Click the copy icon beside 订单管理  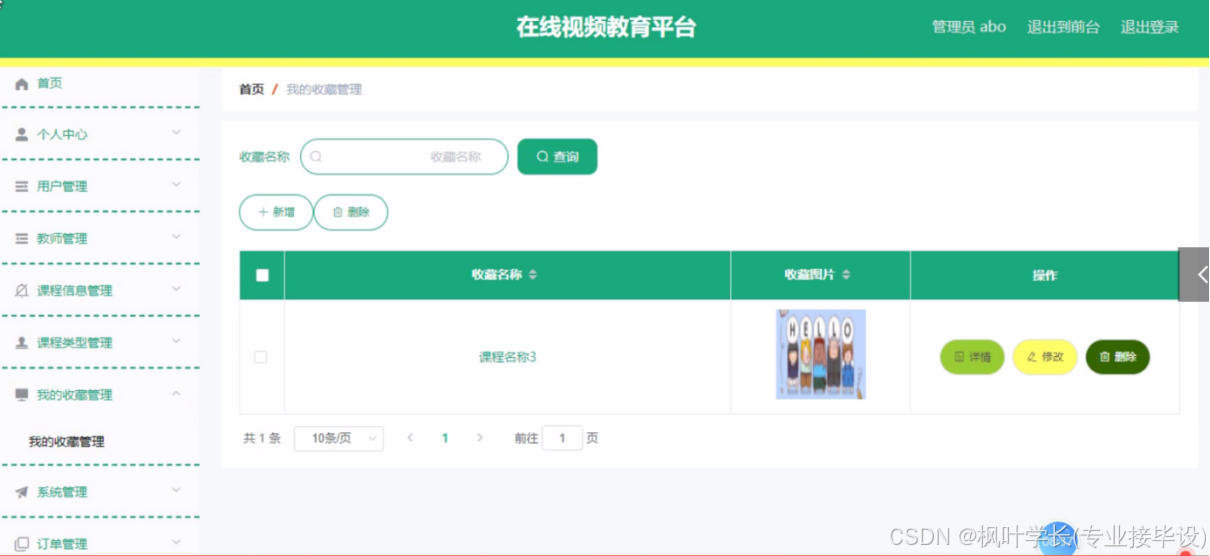click(x=21, y=544)
